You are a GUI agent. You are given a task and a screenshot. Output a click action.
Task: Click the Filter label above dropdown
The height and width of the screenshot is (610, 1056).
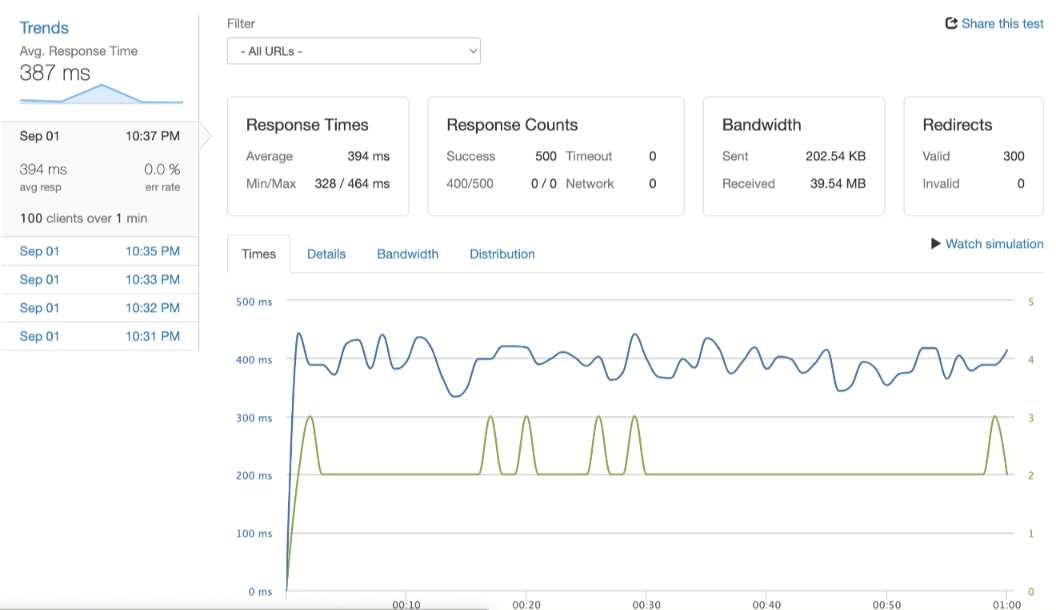[x=241, y=24]
